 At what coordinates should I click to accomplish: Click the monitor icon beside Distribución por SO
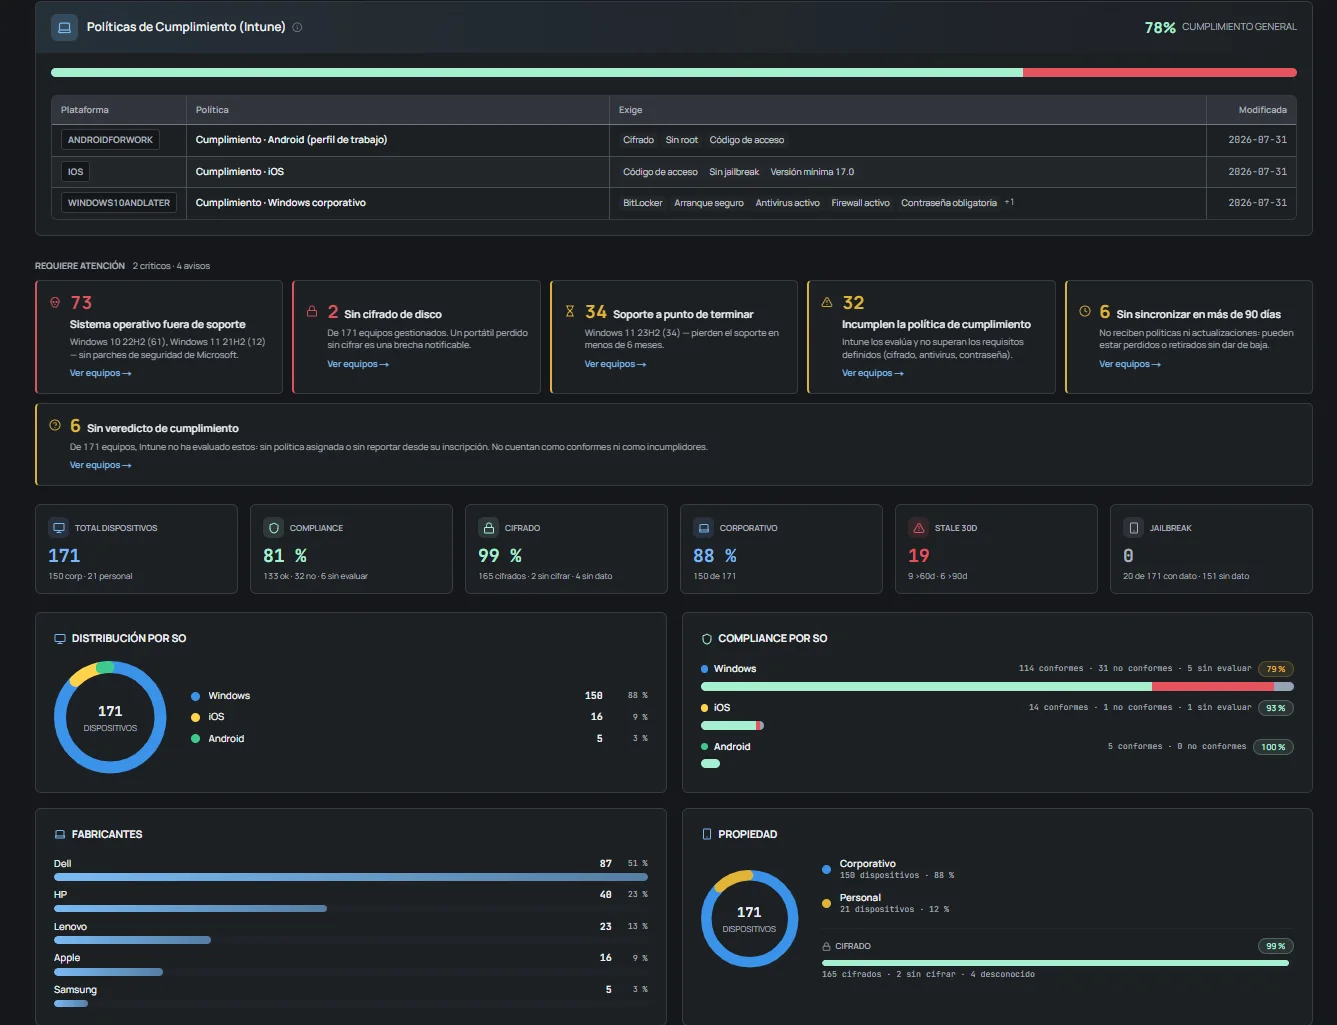pyautogui.click(x=60, y=638)
